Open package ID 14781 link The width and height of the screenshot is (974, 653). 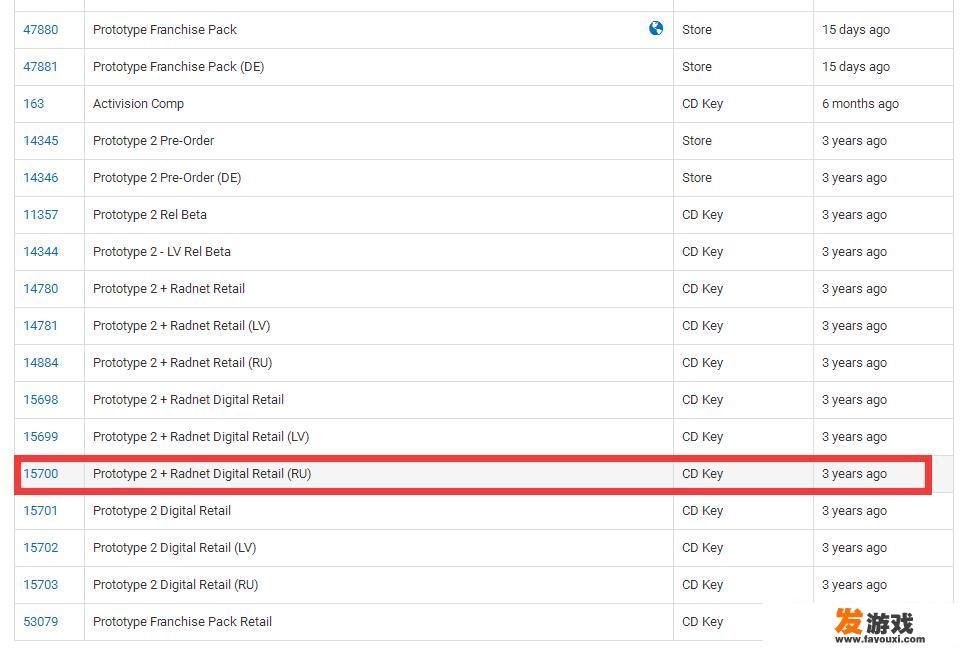(40, 326)
